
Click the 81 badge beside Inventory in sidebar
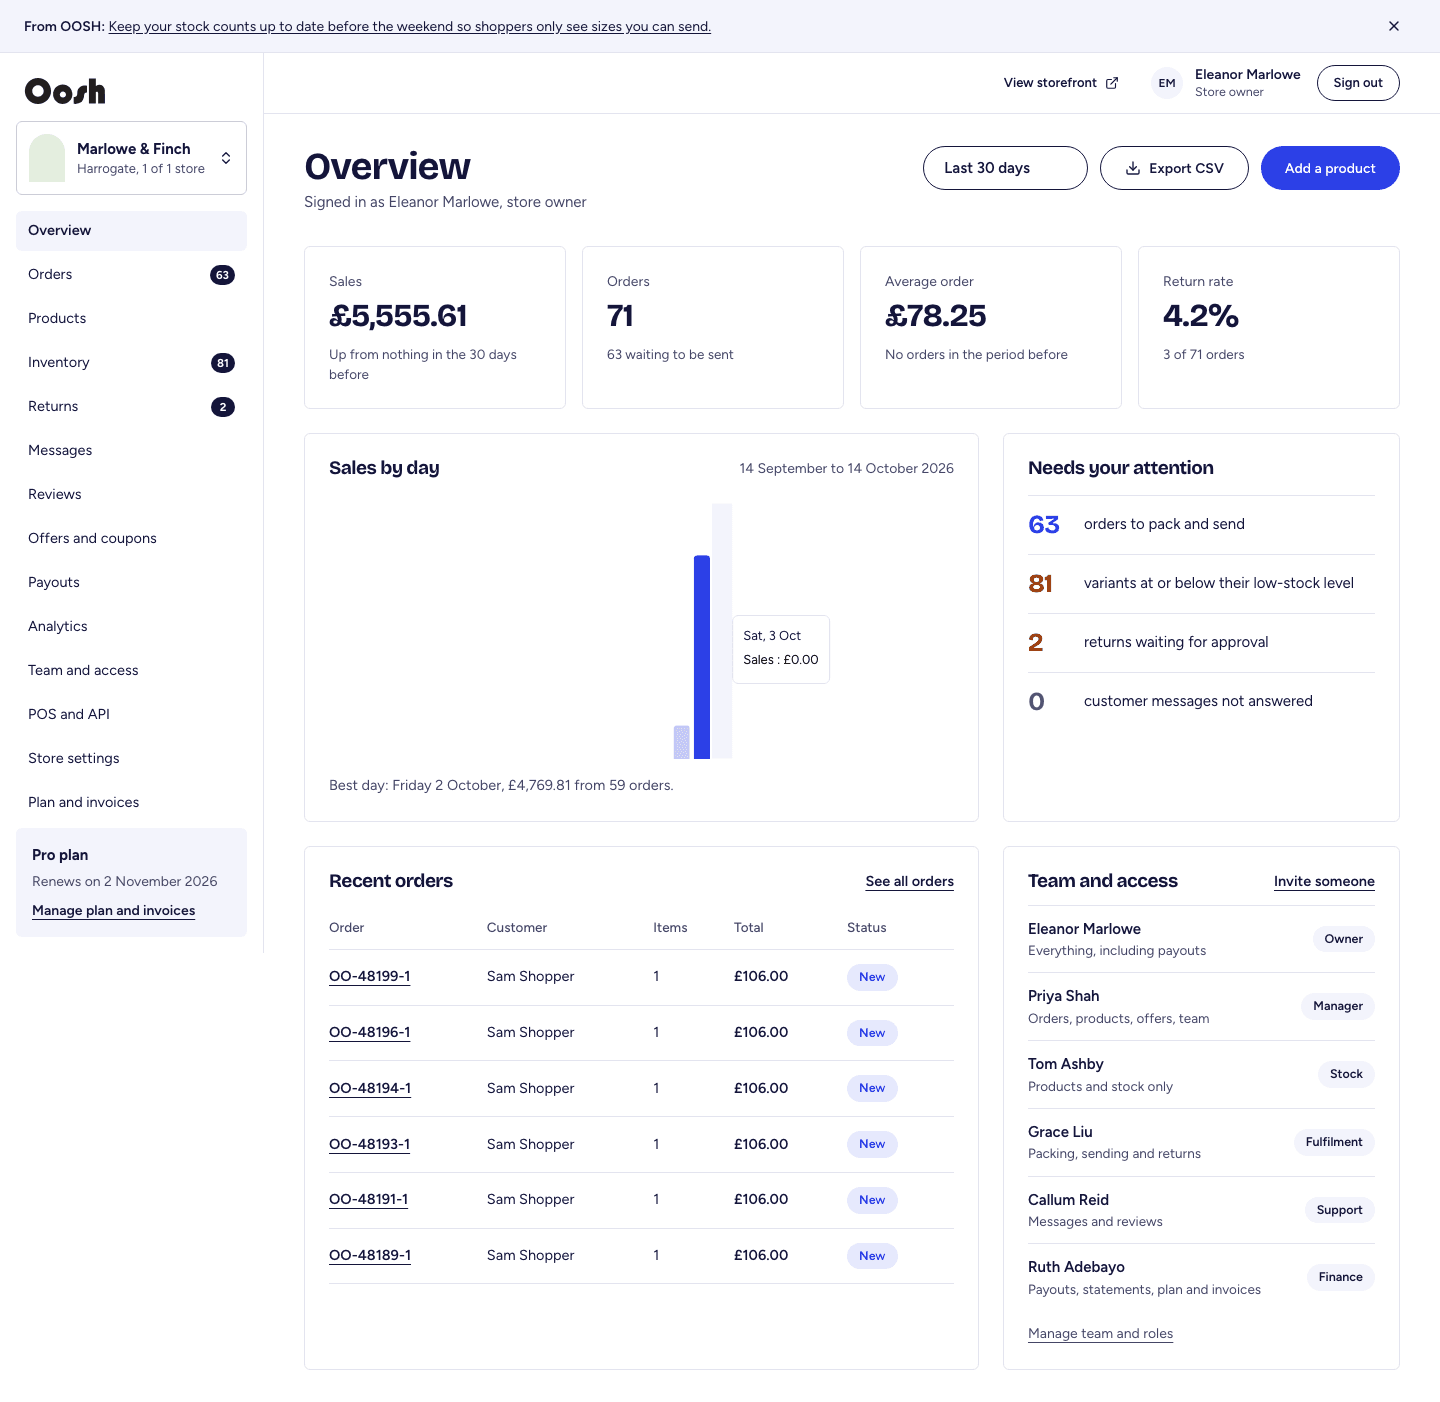pyautogui.click(x=222, y=363)
